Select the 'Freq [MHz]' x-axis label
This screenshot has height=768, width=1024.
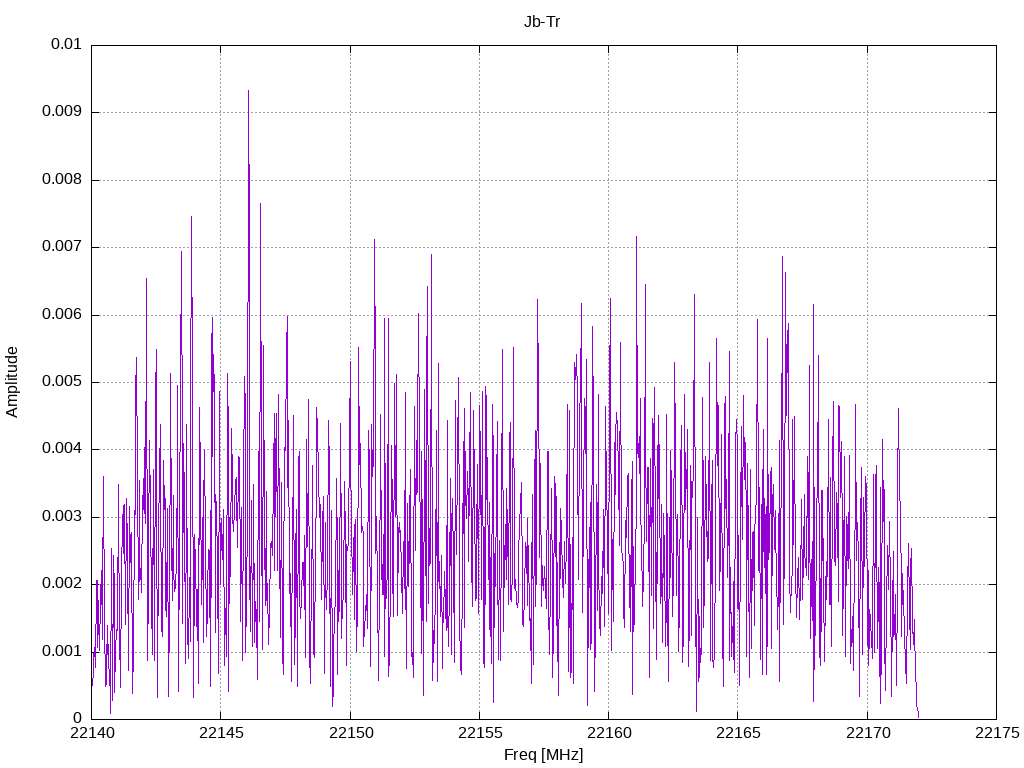pos(543,755)
